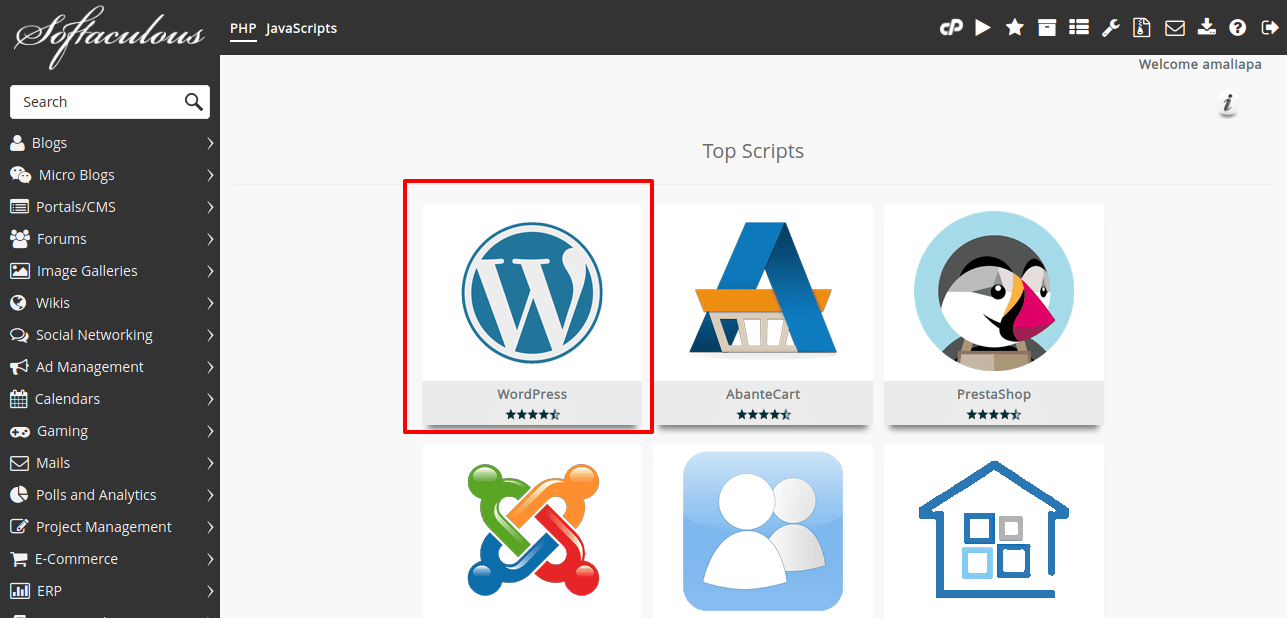Open the cPanel control panel icon
The image size is (1287, 618).
tap(950, 28)
